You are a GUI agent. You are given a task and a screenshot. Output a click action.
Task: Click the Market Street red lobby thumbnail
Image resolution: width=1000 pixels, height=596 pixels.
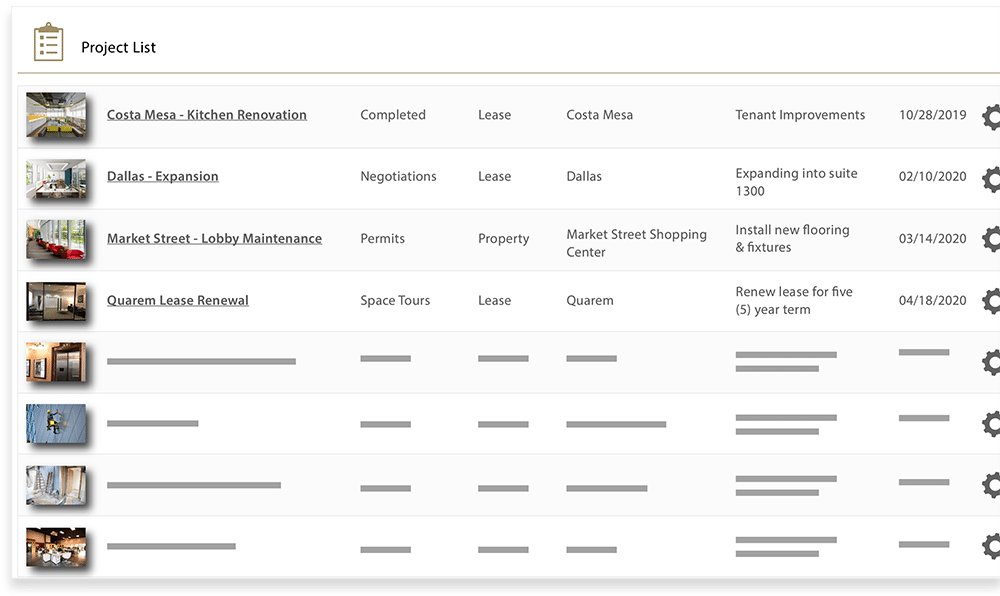point(55,240)
